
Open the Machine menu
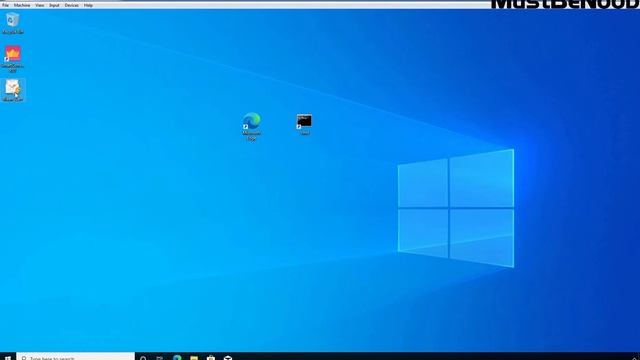(x=22, y=5)
